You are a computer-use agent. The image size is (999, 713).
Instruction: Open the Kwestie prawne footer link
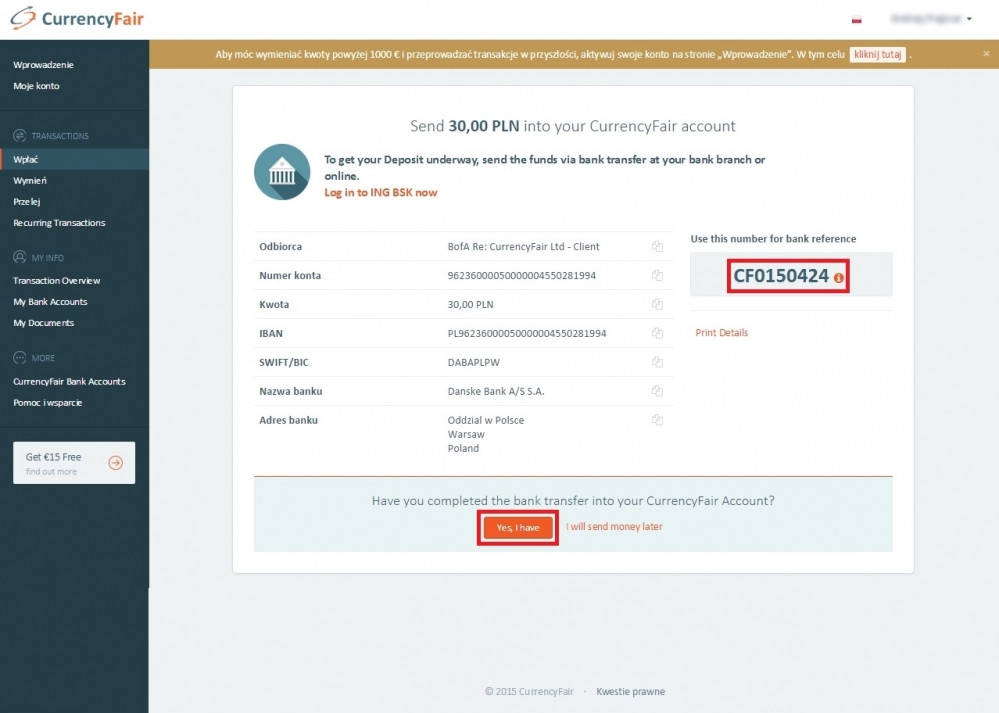click(631, 692)
